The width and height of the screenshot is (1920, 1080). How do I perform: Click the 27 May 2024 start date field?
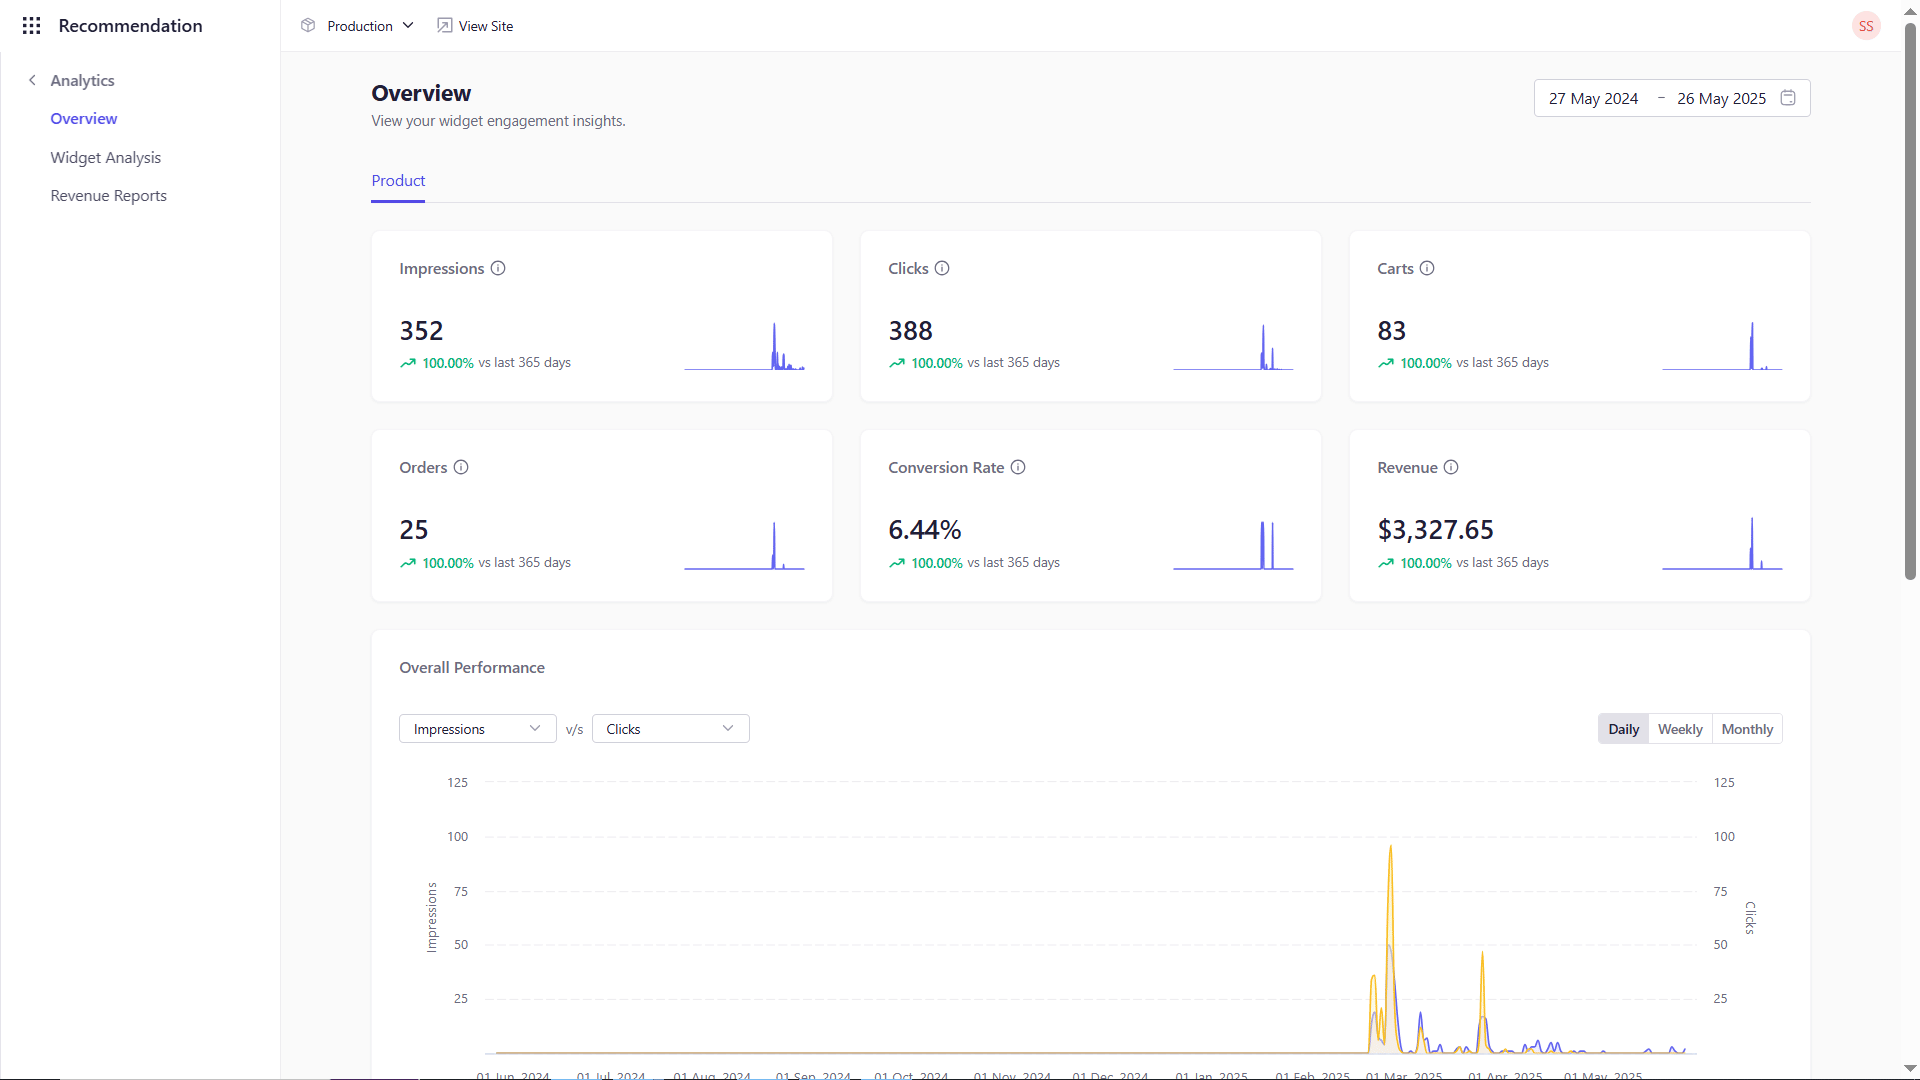click(1593, 98)
